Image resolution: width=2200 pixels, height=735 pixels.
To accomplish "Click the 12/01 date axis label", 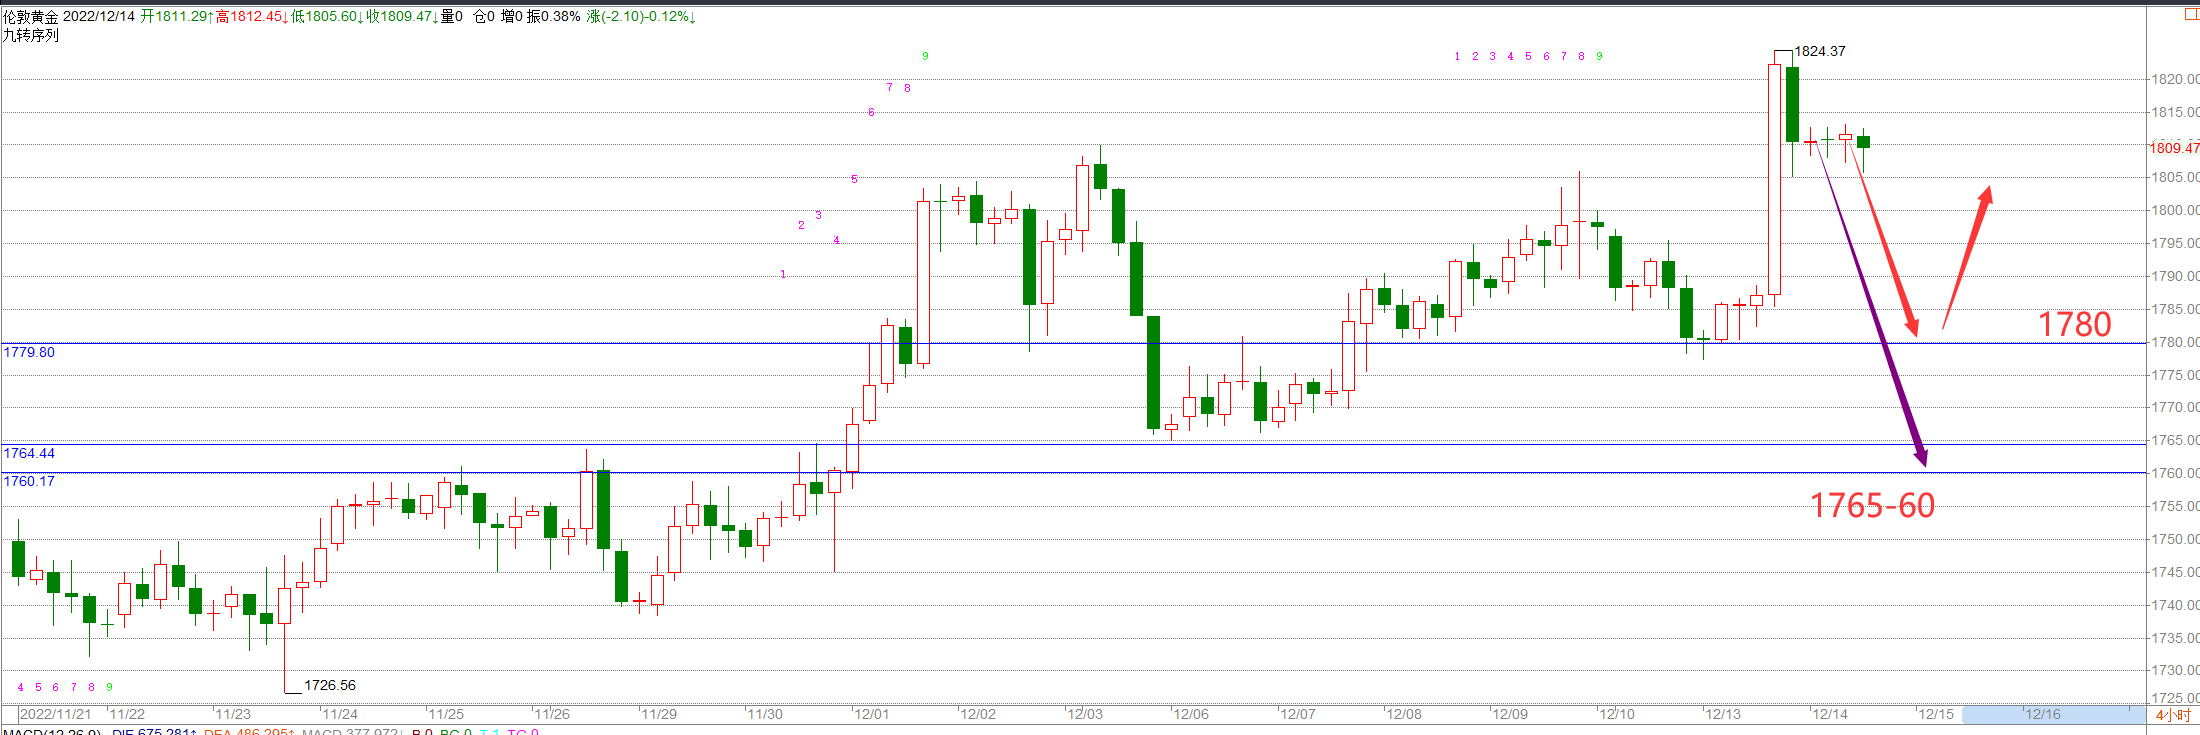I will click(871, 714).
